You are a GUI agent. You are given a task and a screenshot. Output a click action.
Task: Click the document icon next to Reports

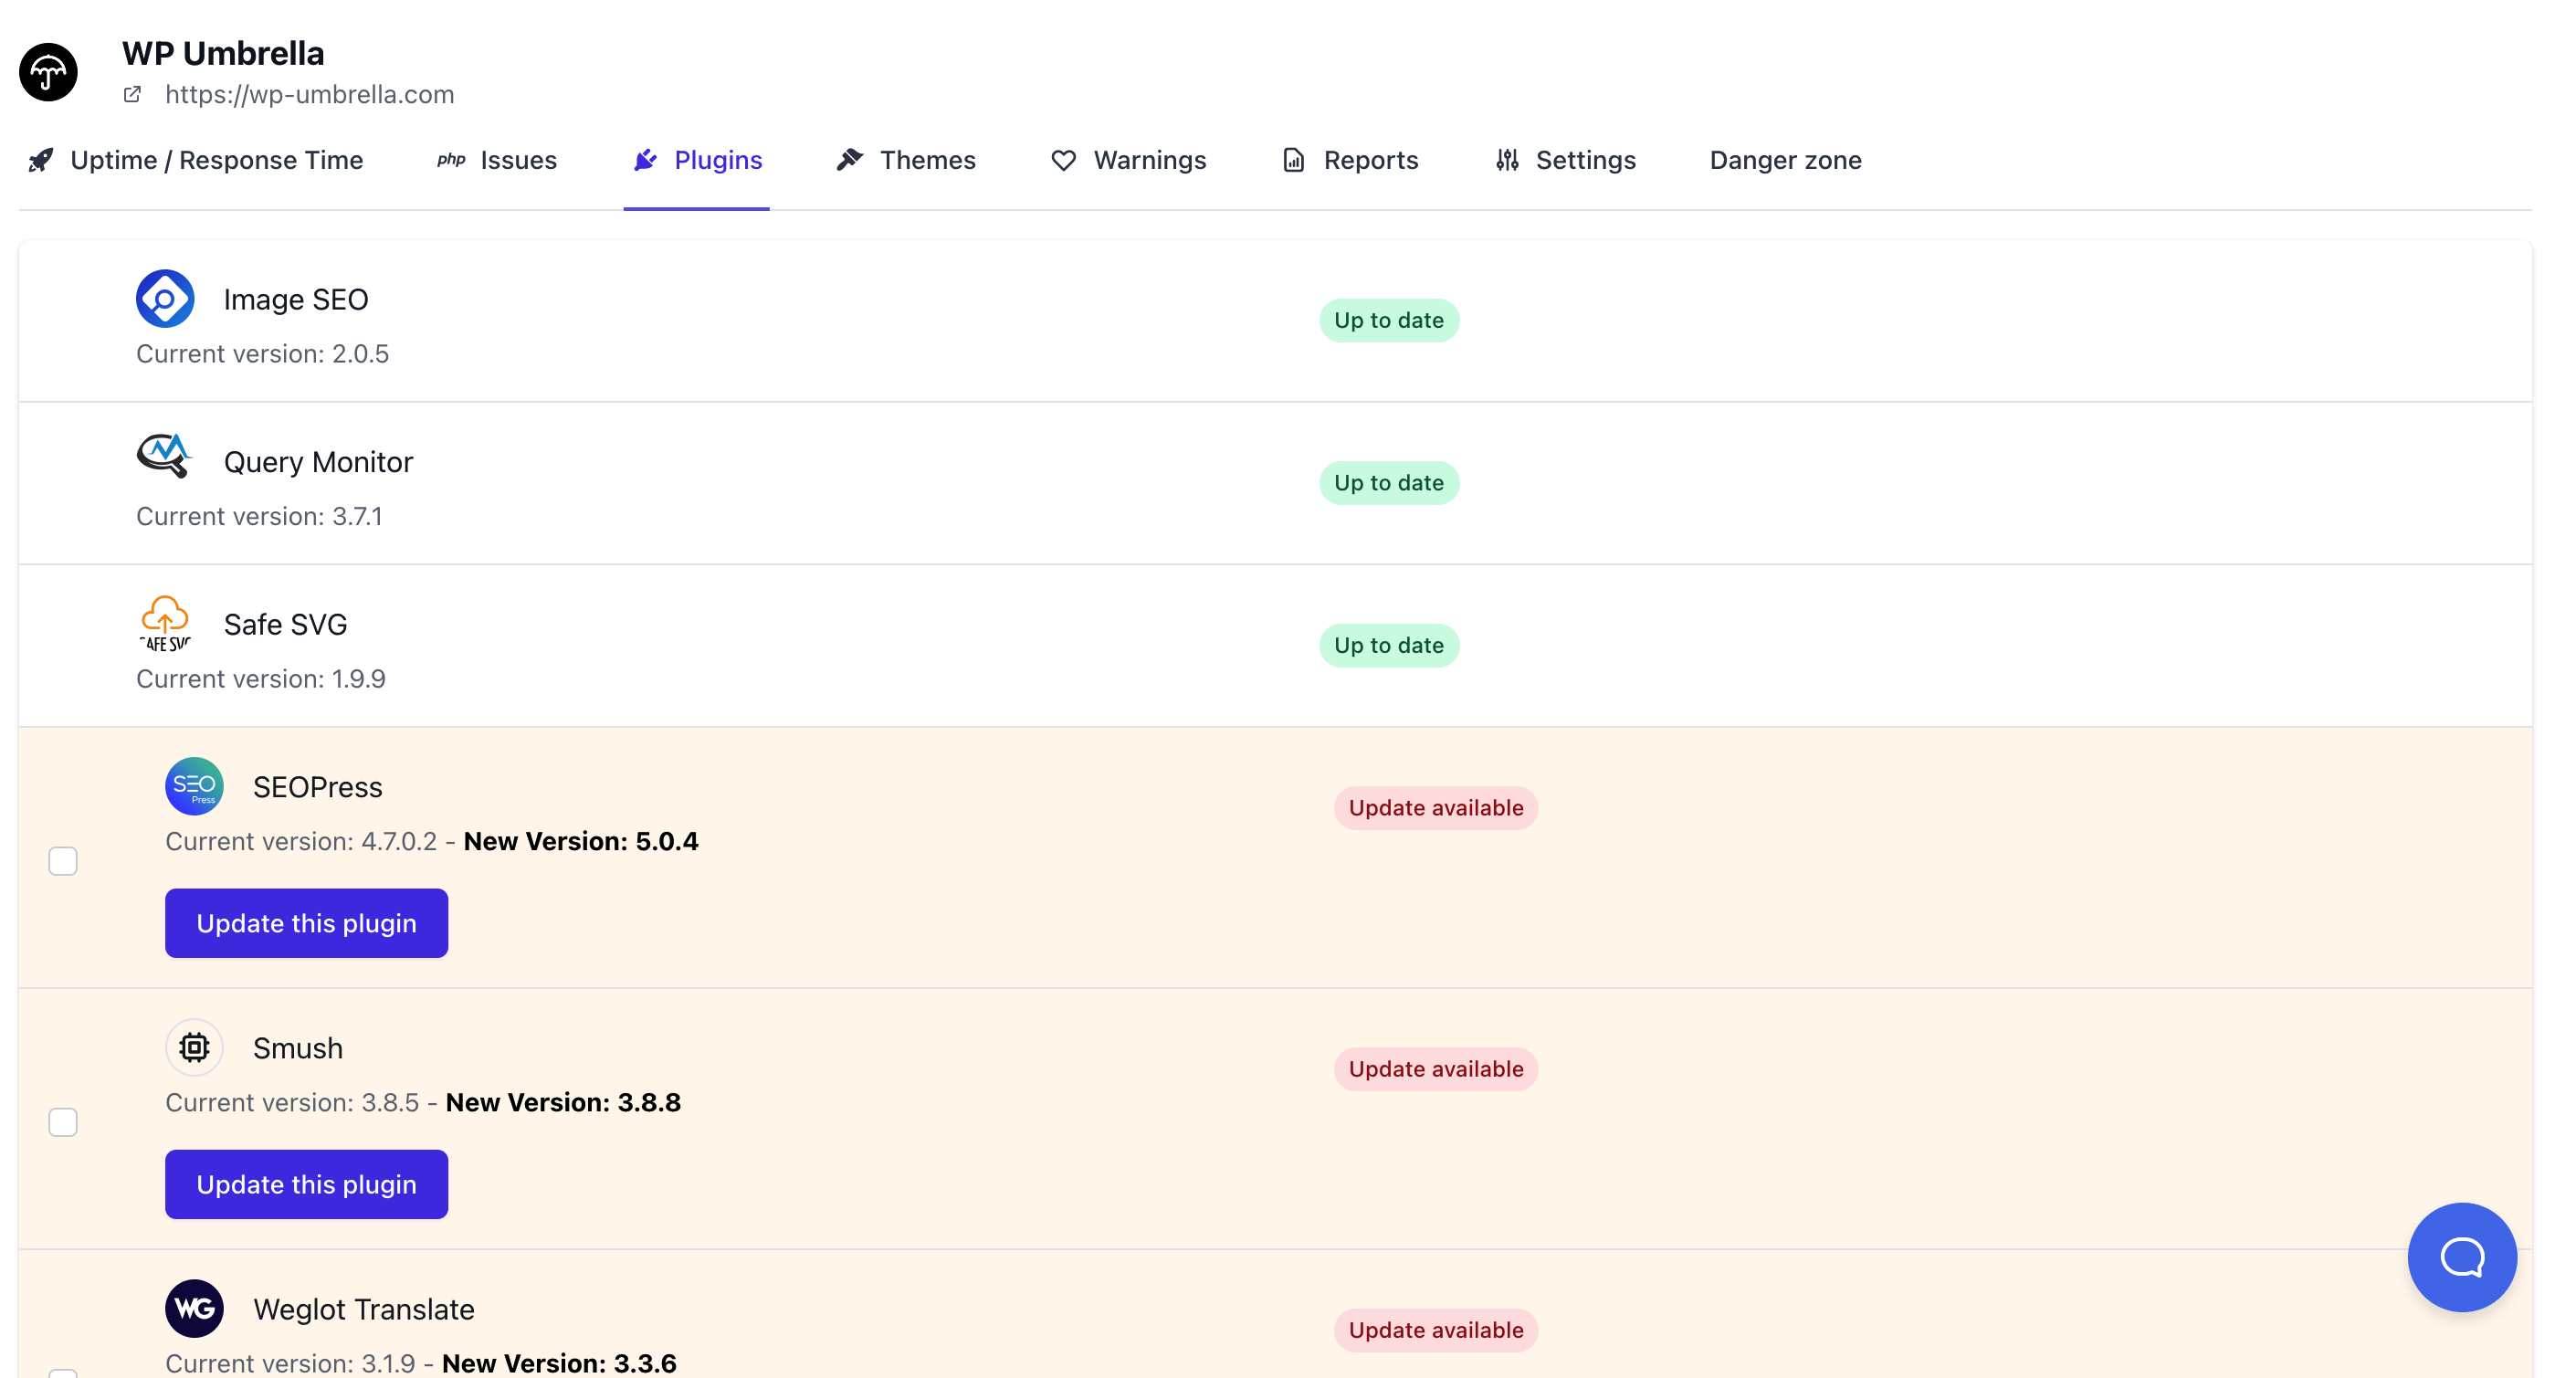point(1294,160)
